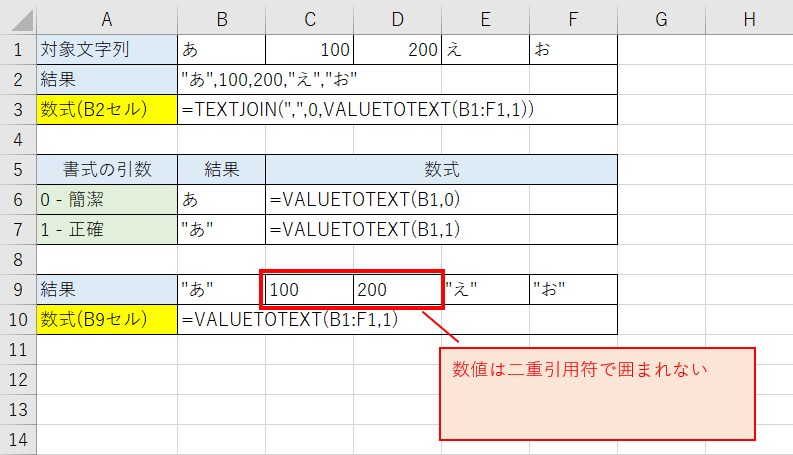Click cell '0 - 簡潔'
This screenshot has height=455, width=793.
tap(107, 199)
